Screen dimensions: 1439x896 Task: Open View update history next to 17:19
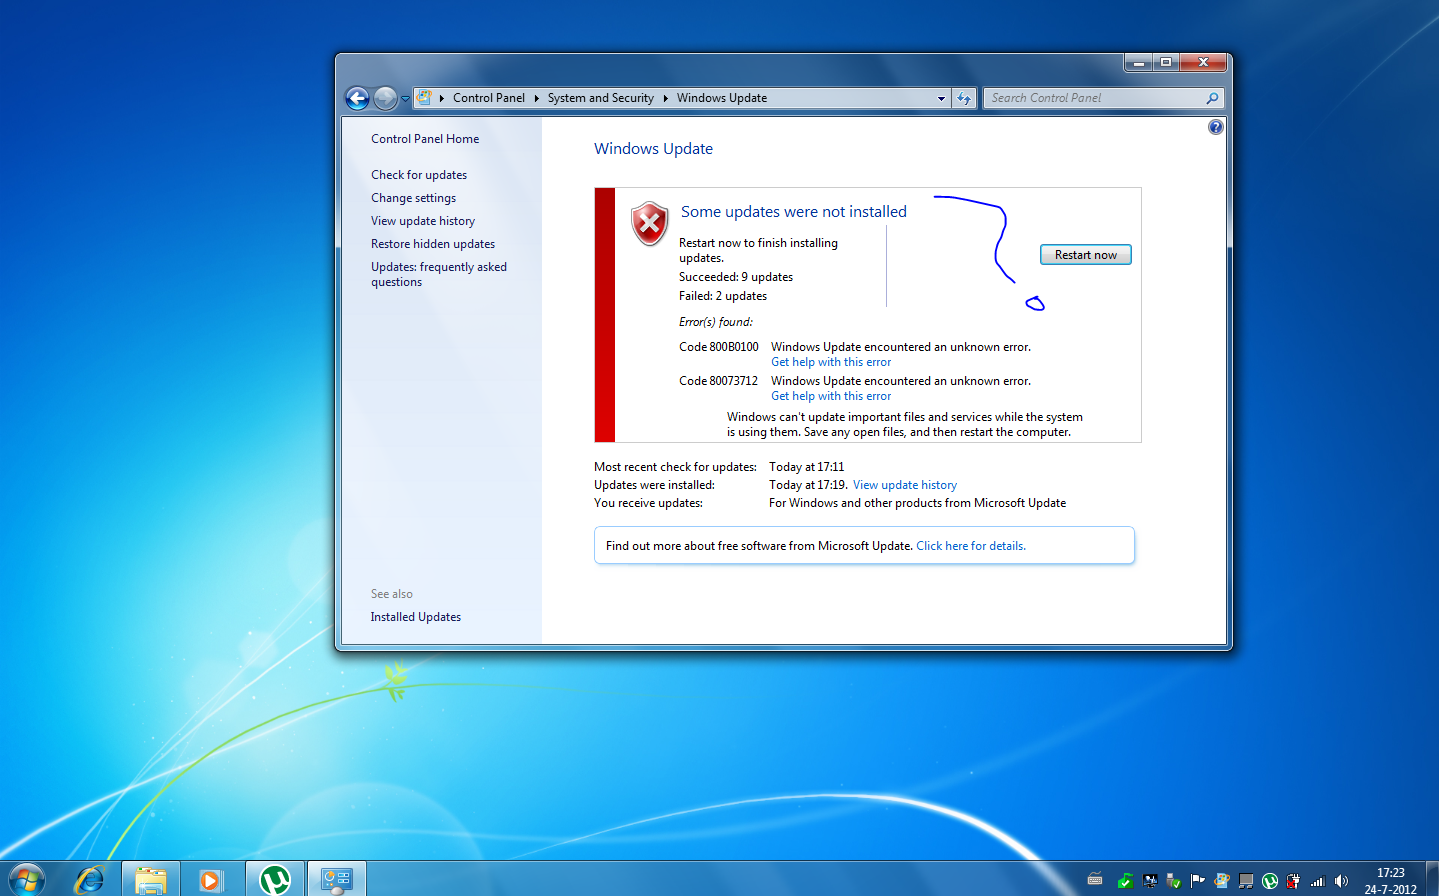click(905, 485)
